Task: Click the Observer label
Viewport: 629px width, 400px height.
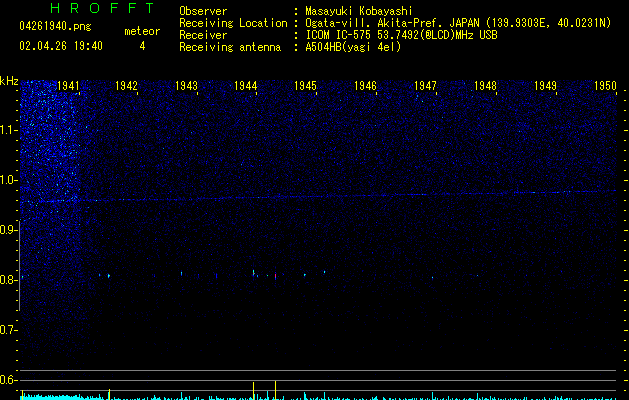Action: pos(203,11)
